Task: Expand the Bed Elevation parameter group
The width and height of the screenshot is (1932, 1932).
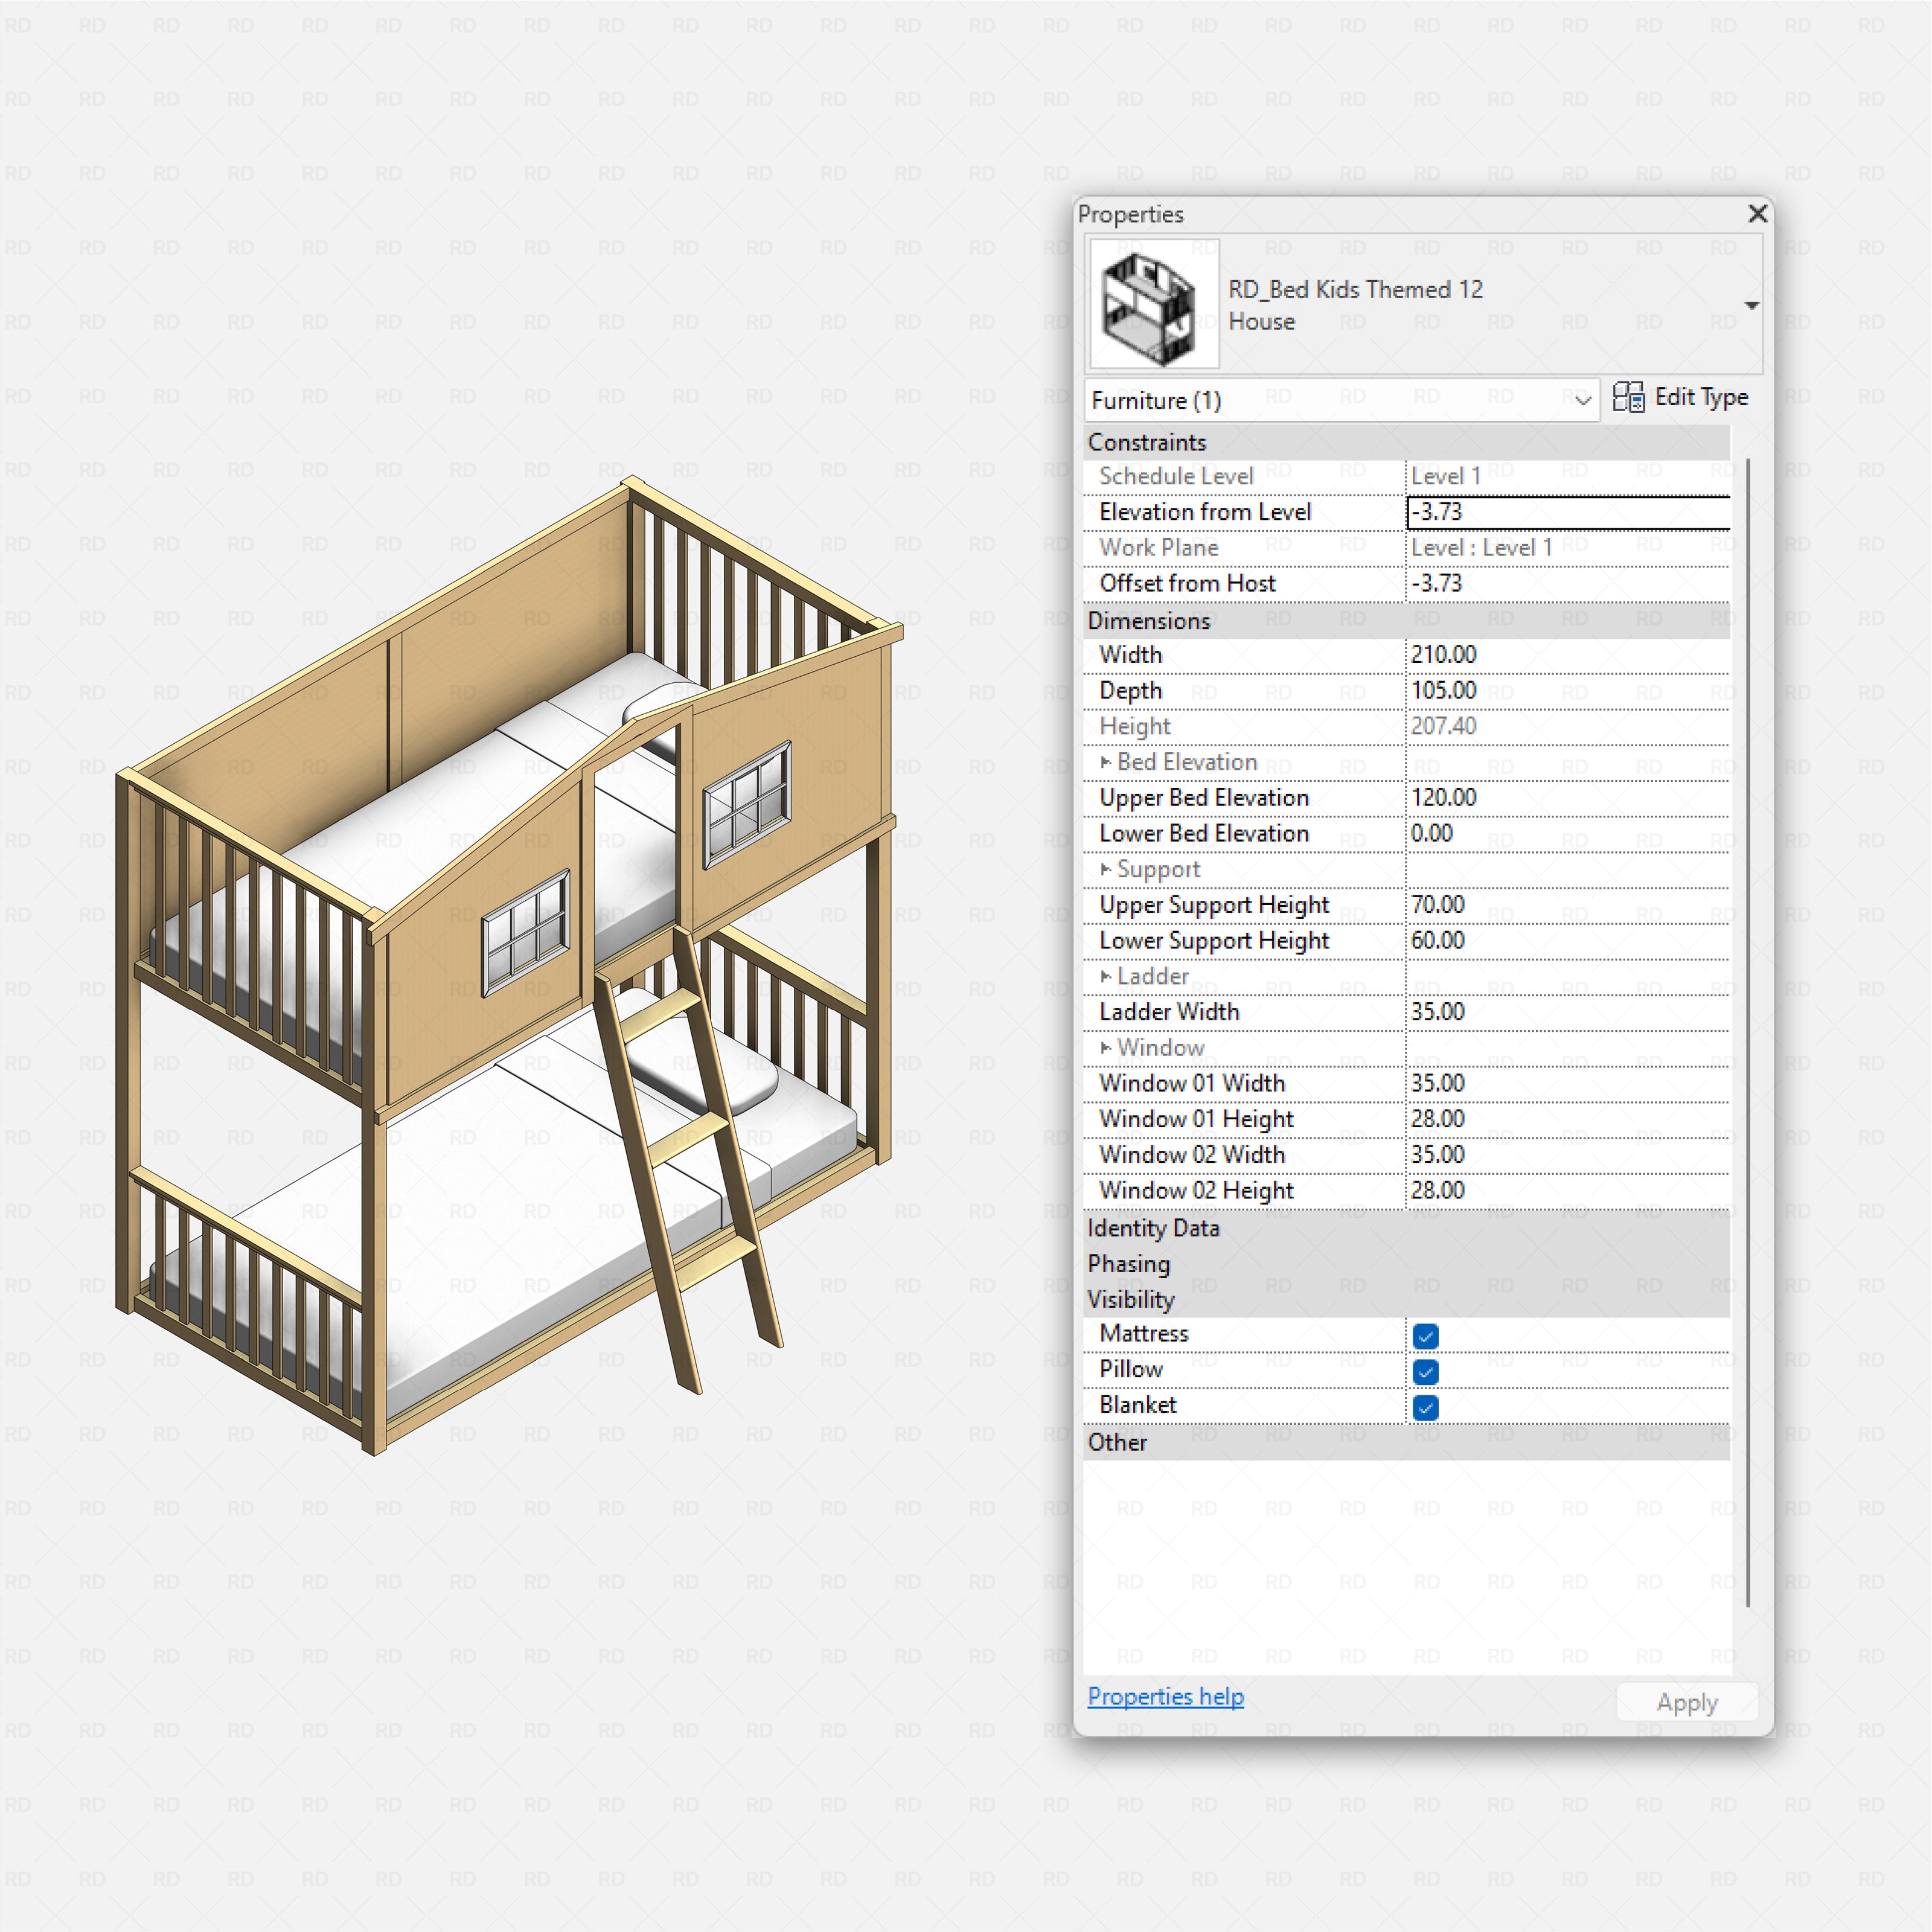Action: [1106, 761]
